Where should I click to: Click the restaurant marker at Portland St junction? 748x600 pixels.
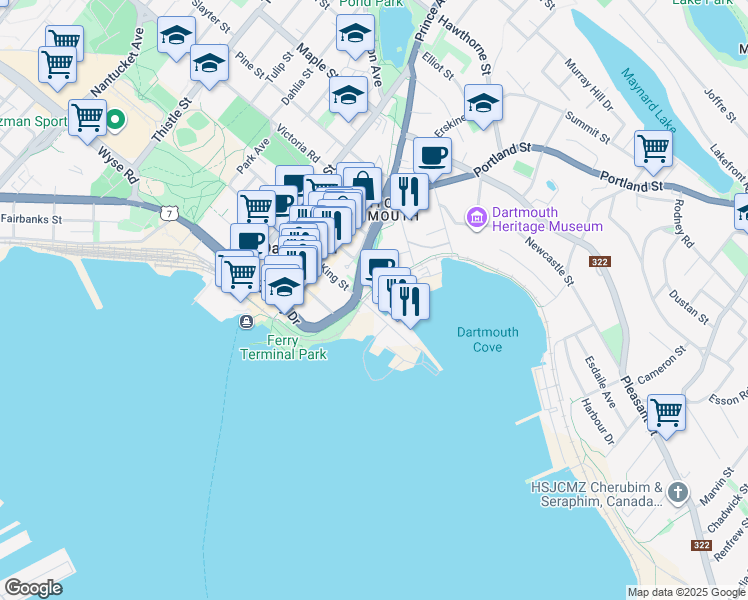pyautogui.click(x=409, y=190)
